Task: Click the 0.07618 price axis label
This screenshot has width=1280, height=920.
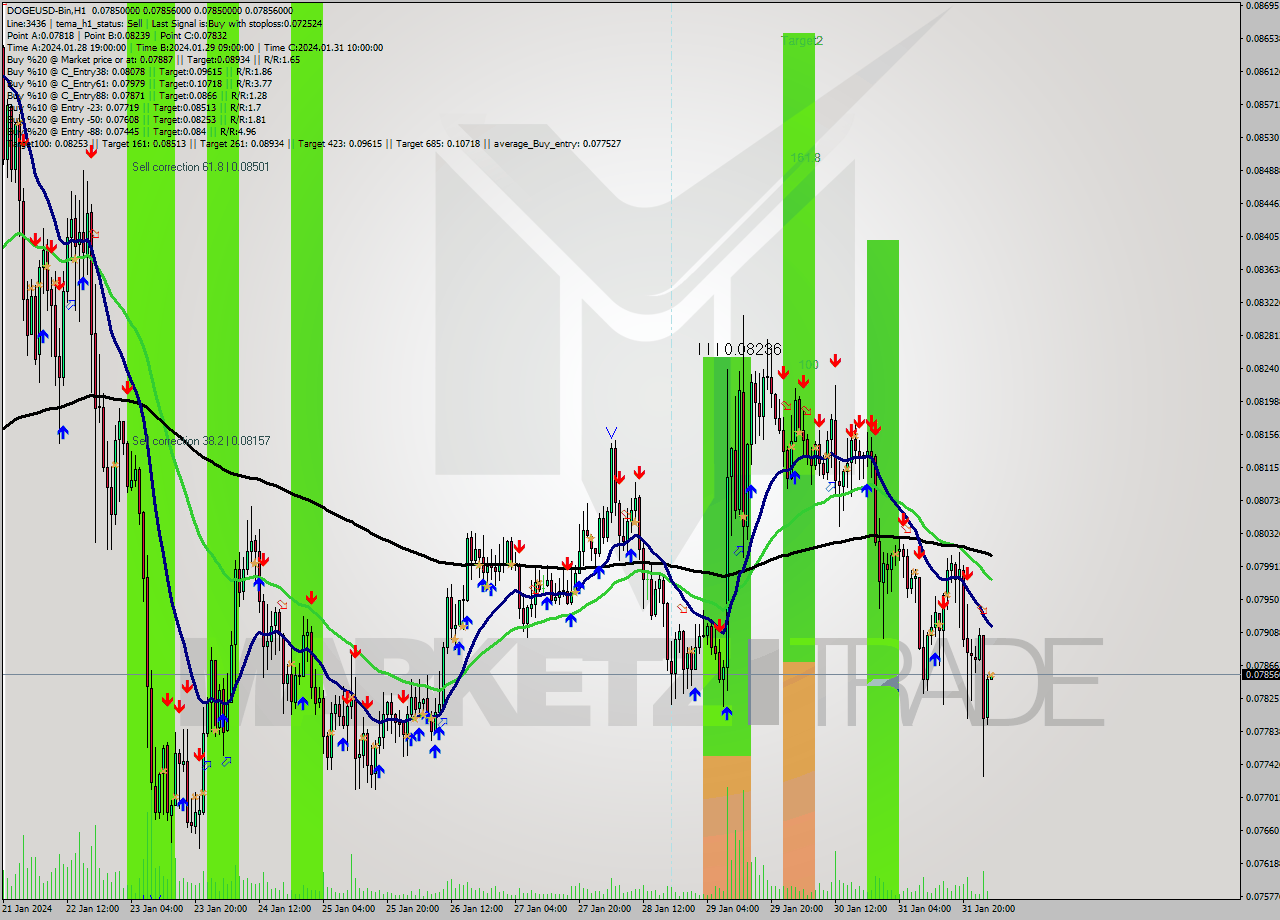Action: tap(1262, 863)
